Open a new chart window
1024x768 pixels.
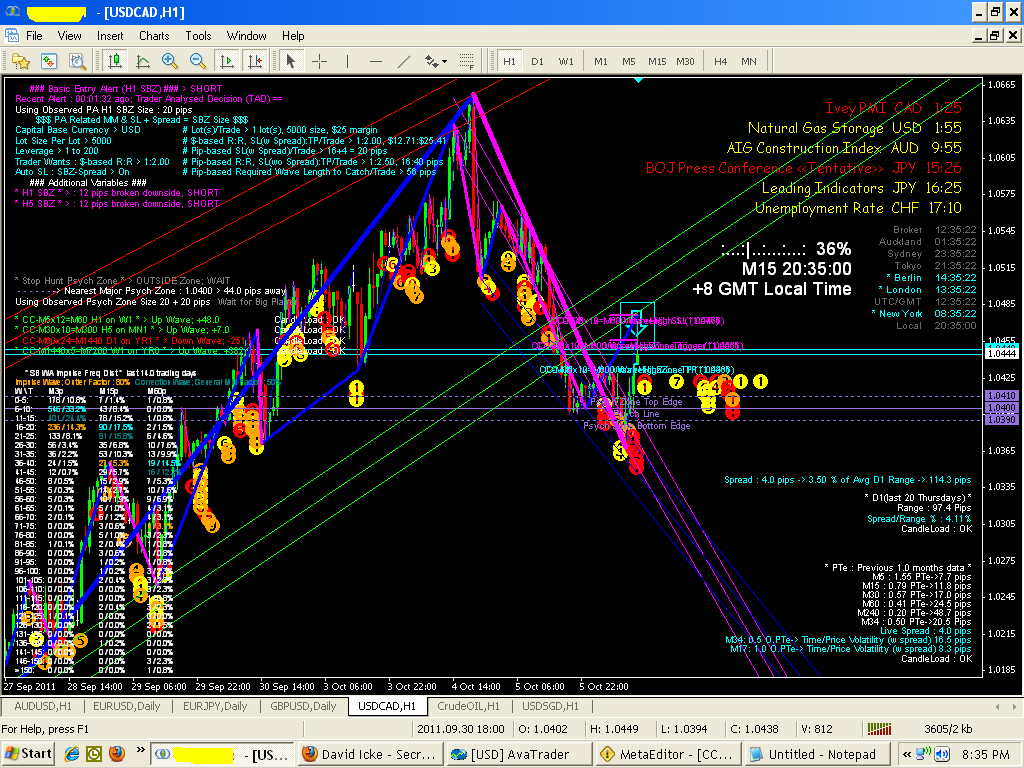click(x=21, y=61)
